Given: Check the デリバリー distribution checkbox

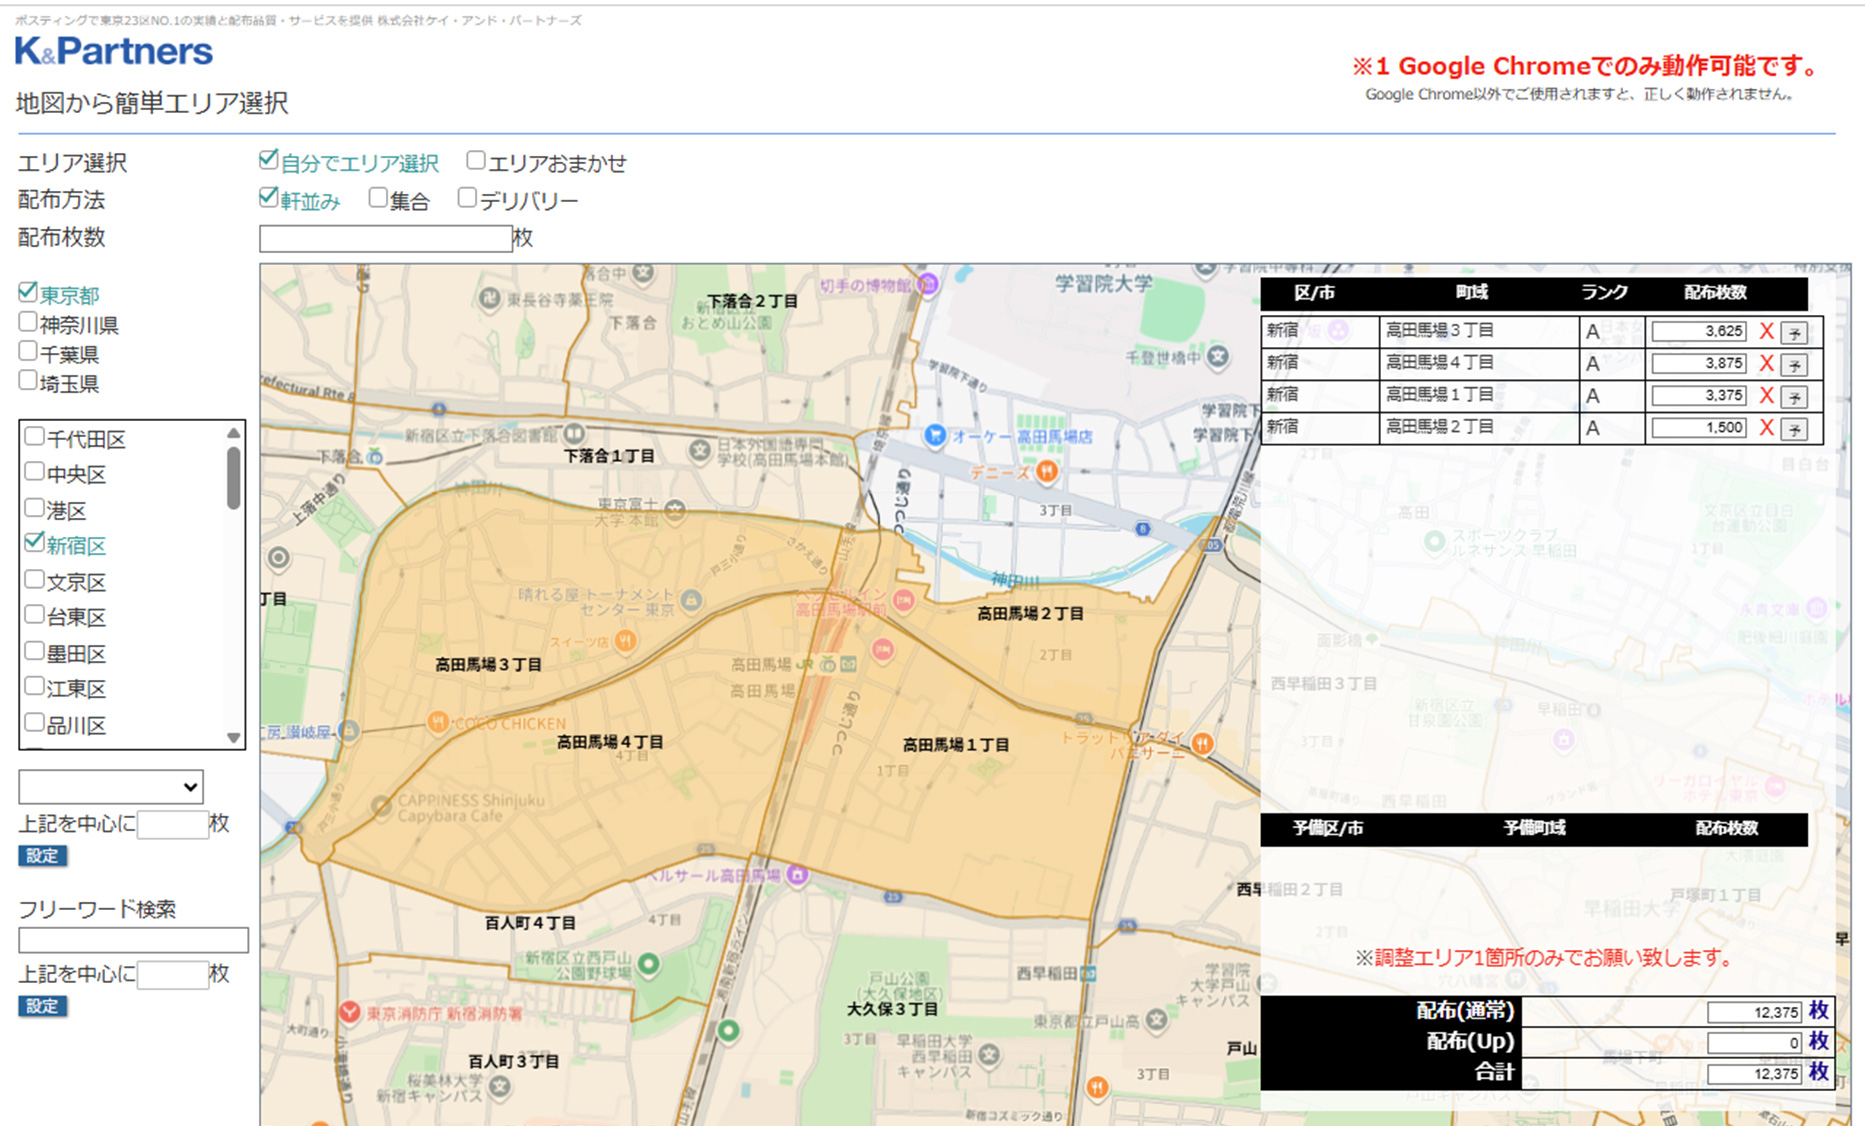Looking at the screenshot, I should (467, 198).
